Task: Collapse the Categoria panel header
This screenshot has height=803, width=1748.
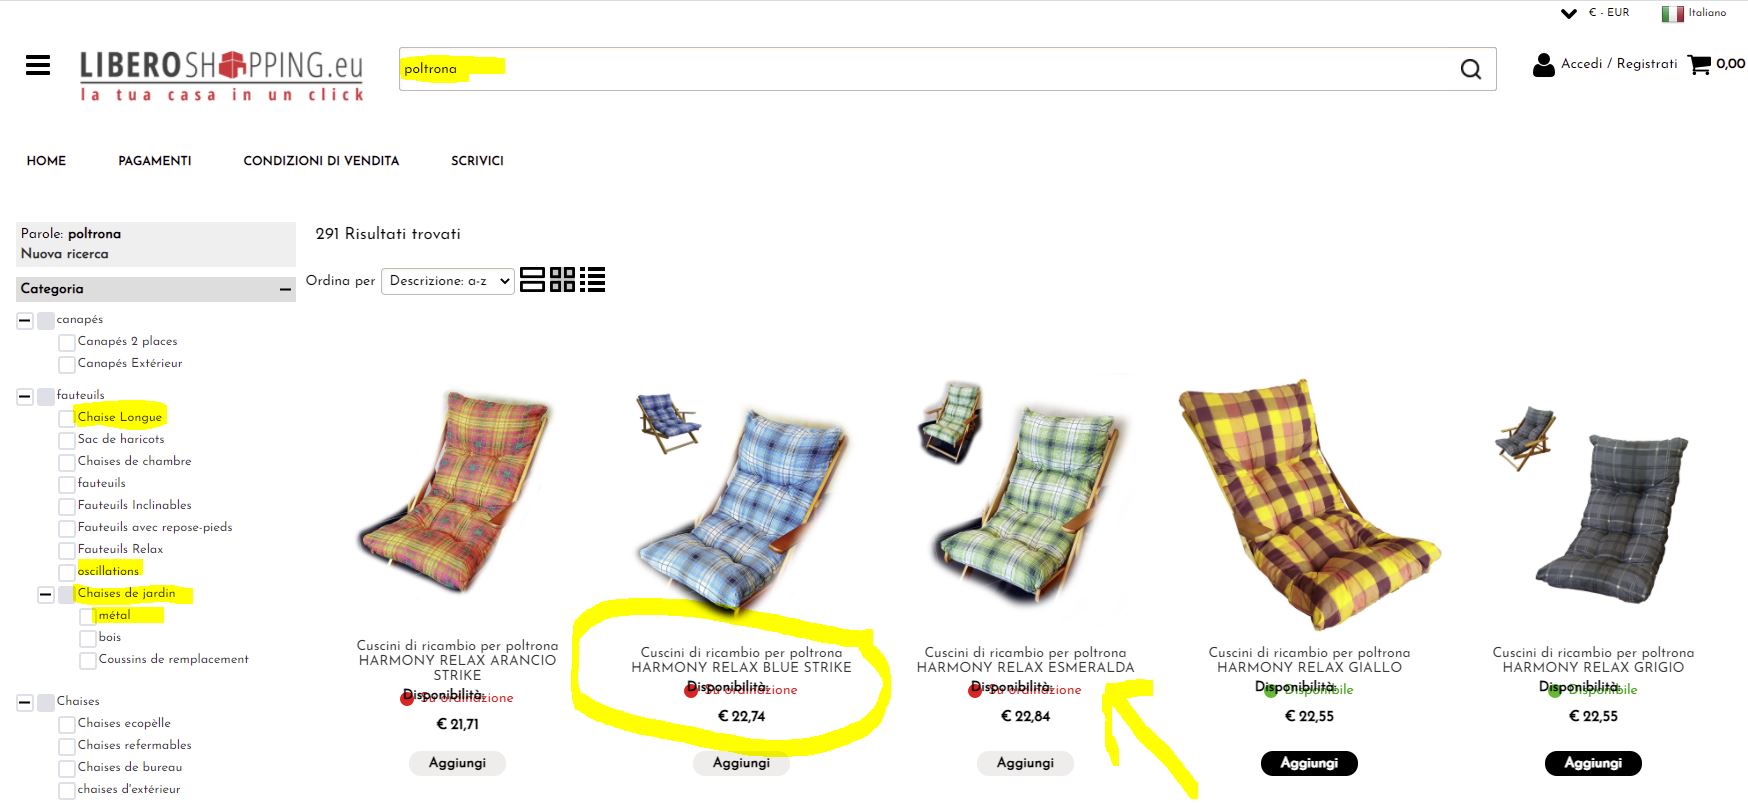Action: click(x=285, y=289)
